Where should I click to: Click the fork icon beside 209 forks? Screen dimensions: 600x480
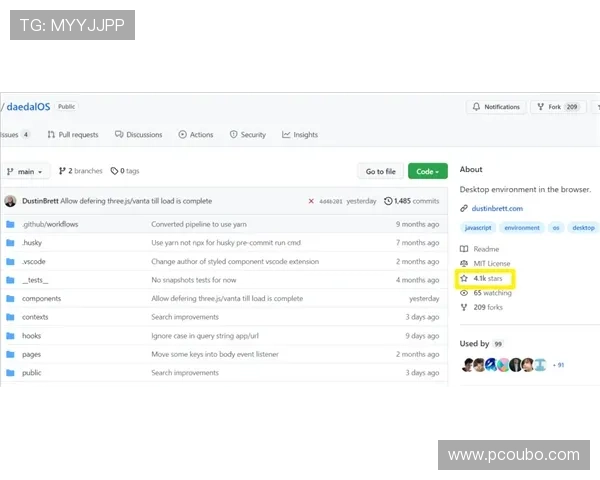point(464,307)
